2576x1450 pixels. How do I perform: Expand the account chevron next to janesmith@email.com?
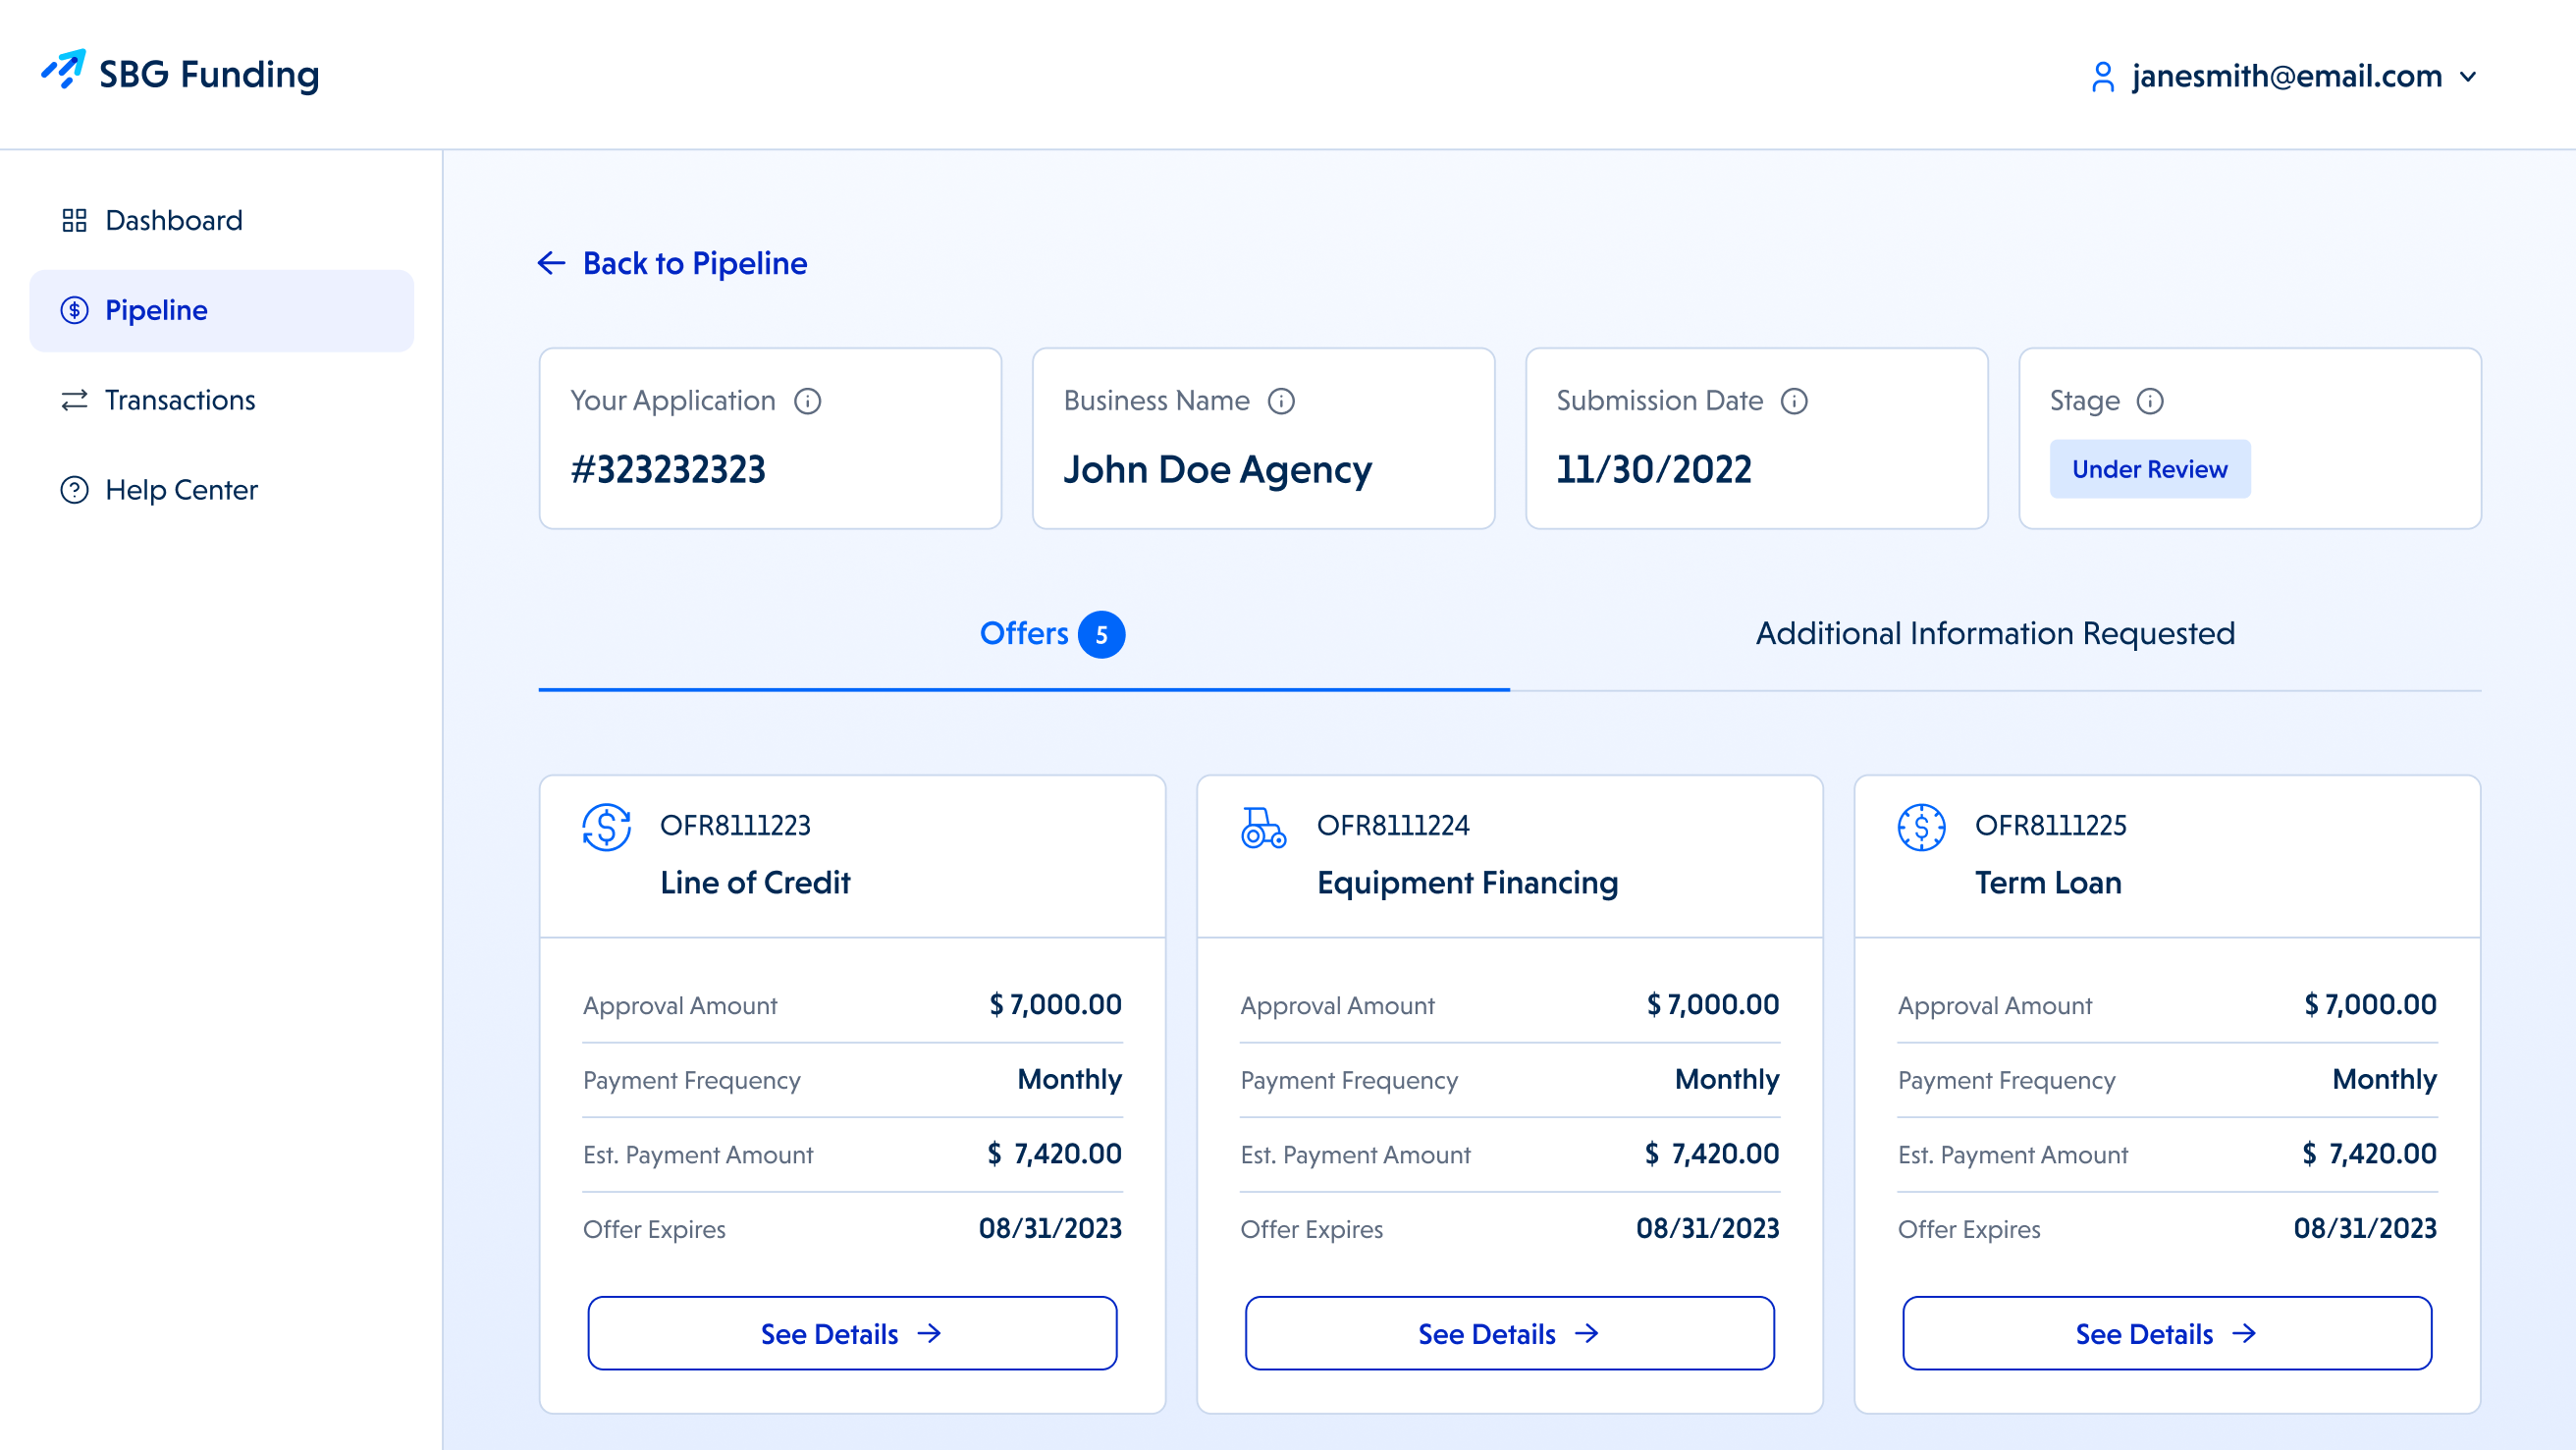(x=2468, y=77)
